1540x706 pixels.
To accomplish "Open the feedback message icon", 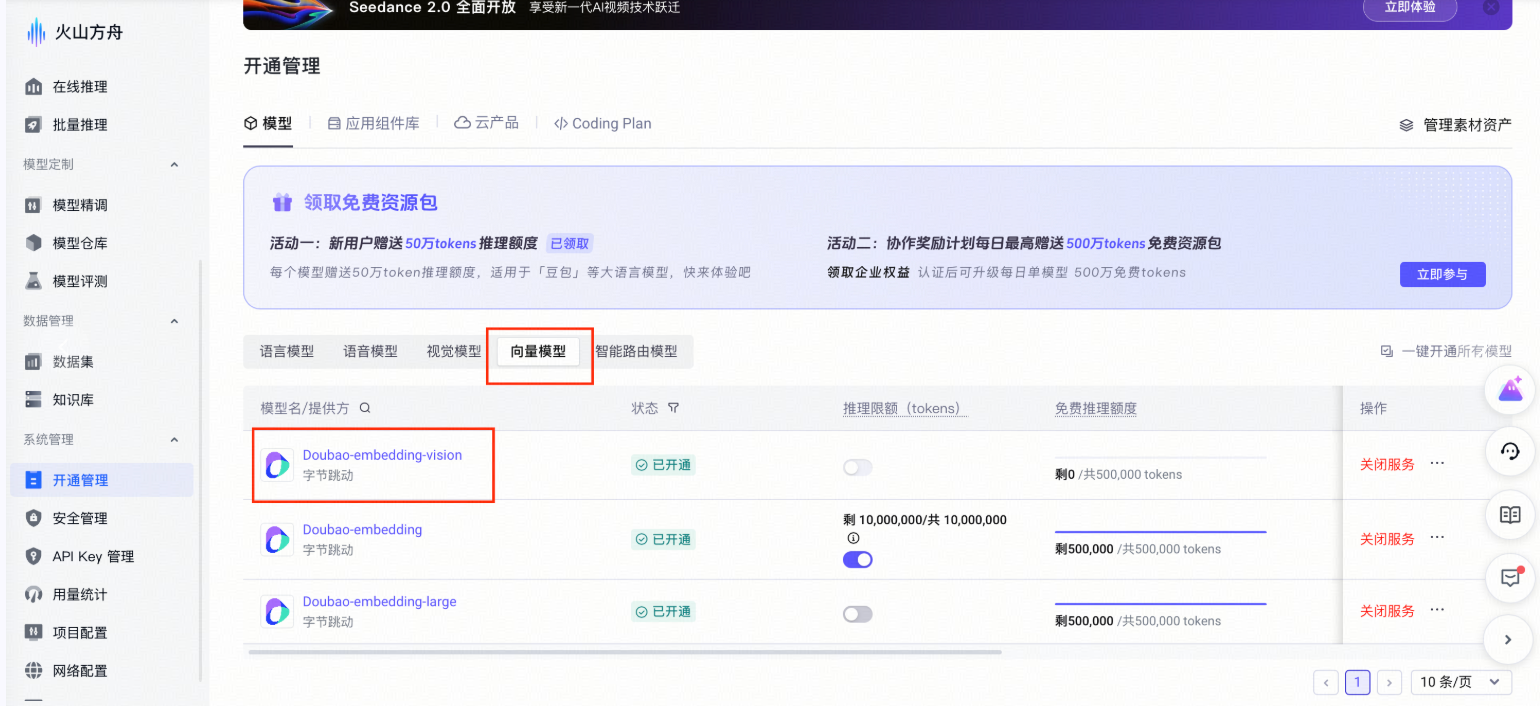I will 1510,577.
